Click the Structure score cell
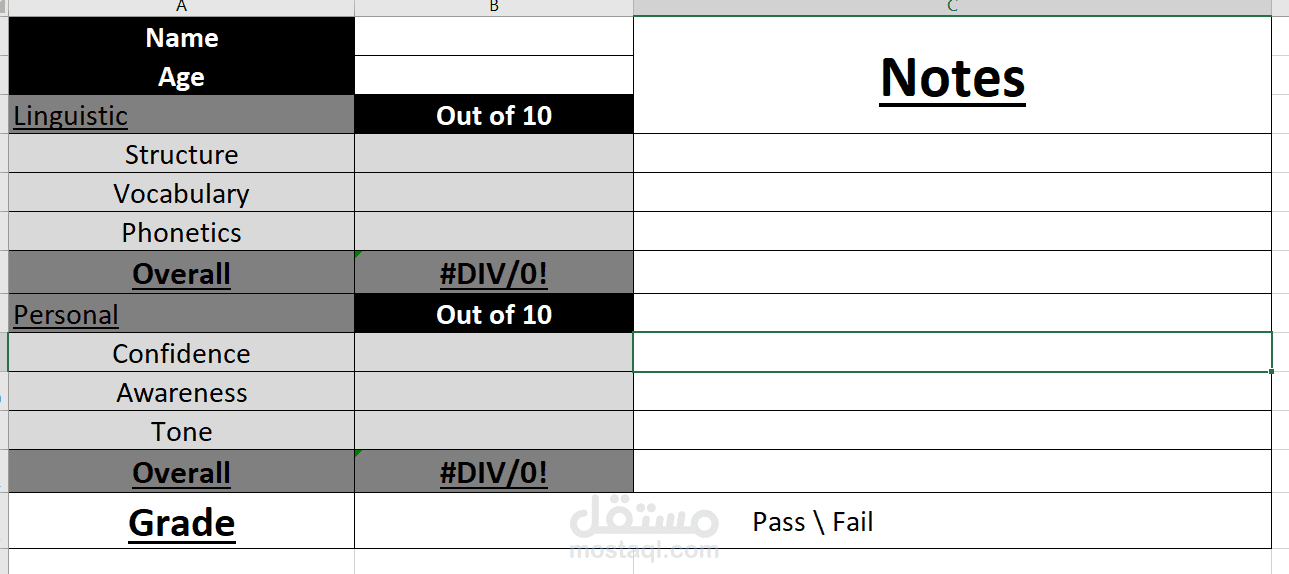This screenshot has height=574, width=1289. click(494, 154)
